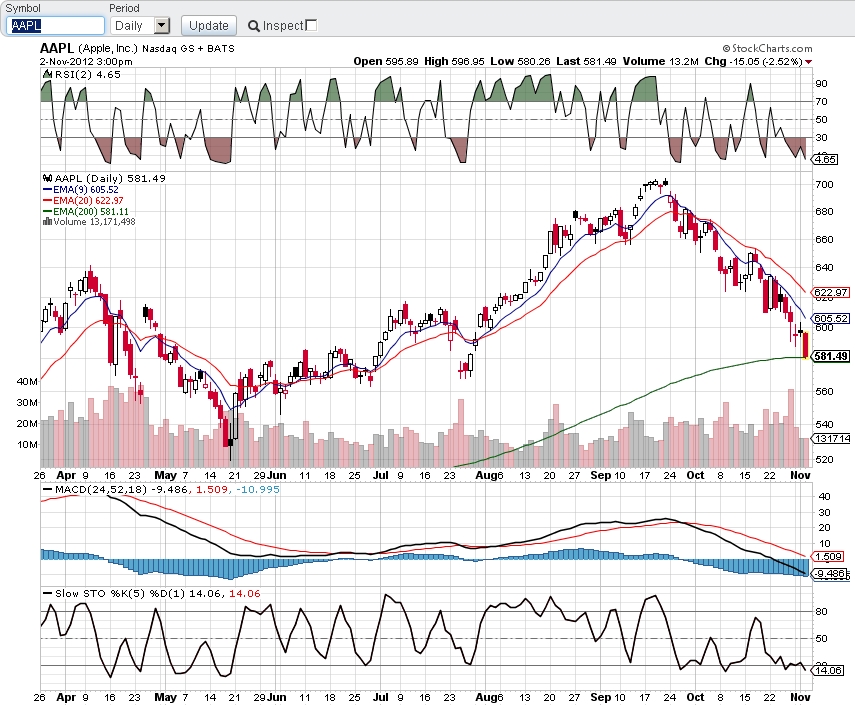
Task: Click the StockCharts.com copyright text
Action: click(x=768, y=49)
